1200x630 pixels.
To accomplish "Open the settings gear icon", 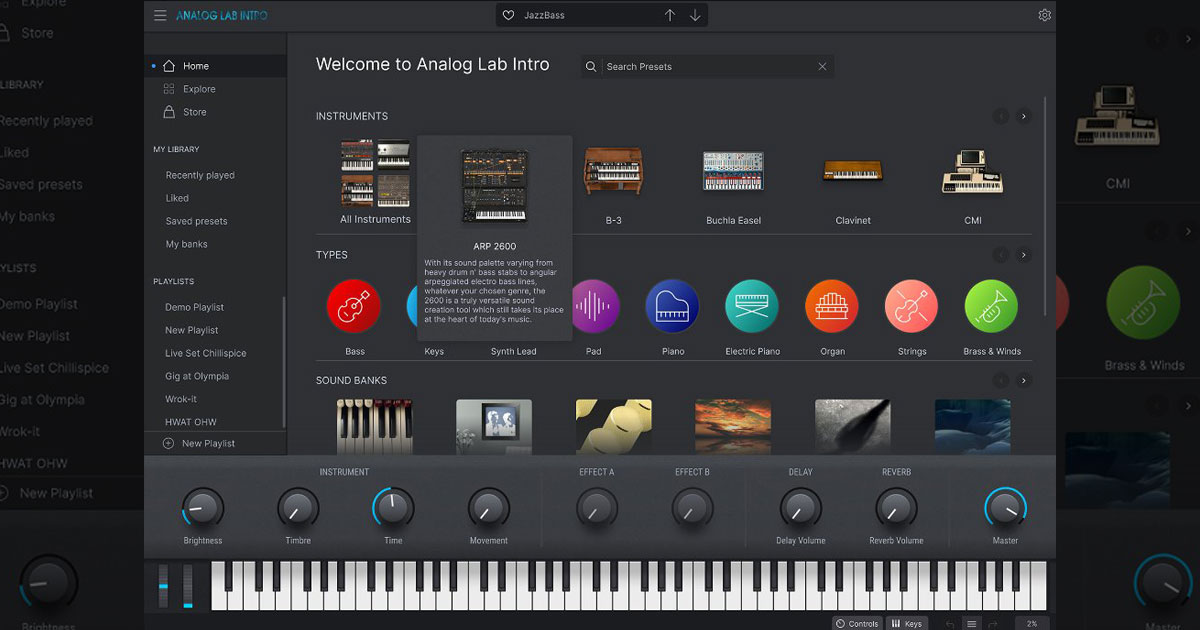I will coord(1044,15).
